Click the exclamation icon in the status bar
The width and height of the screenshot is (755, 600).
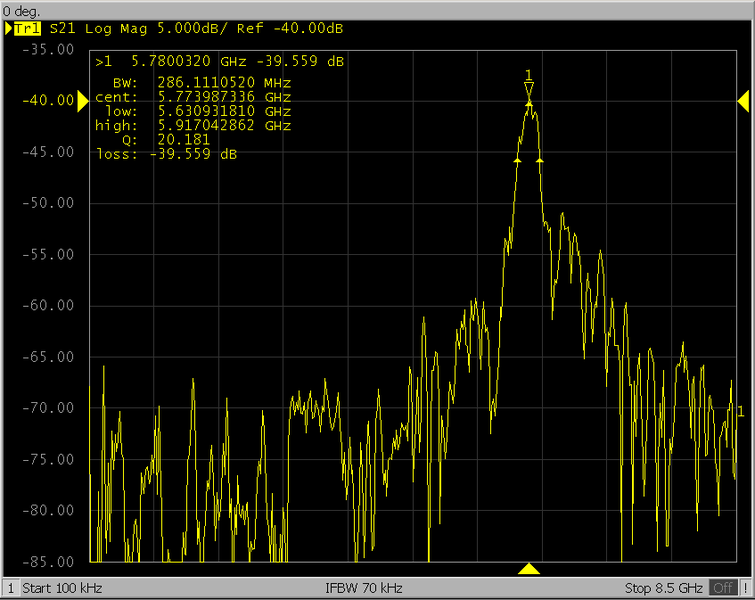pos(744,587)
